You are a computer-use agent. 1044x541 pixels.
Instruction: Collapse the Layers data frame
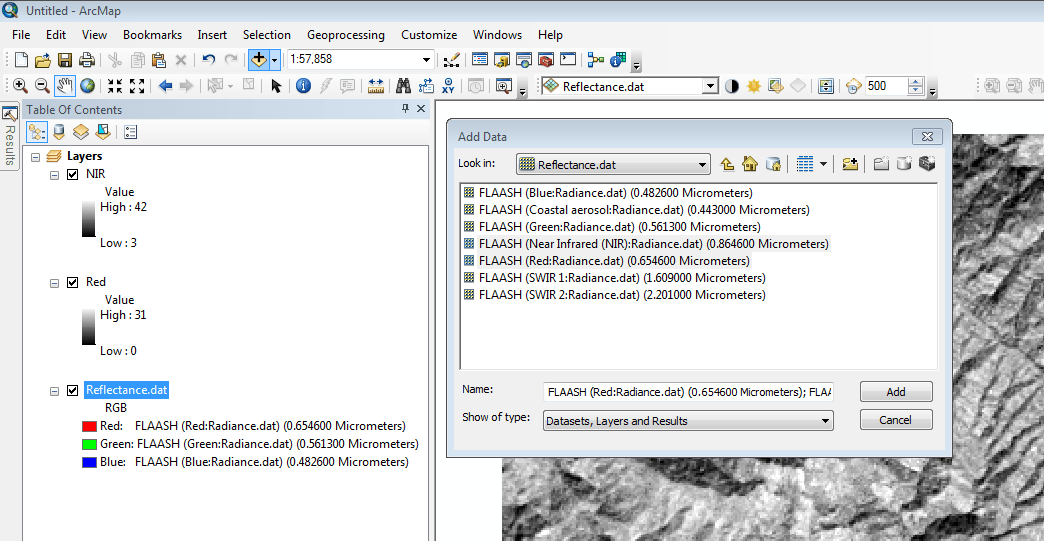pos(35,157)
